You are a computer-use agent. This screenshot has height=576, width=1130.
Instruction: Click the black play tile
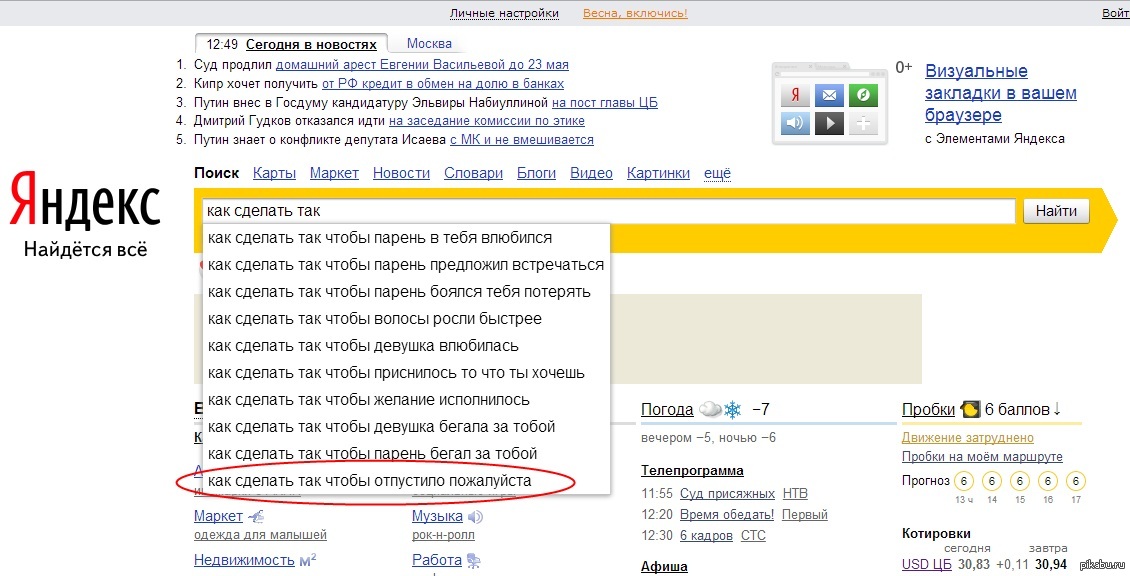(x=829, y=123)
